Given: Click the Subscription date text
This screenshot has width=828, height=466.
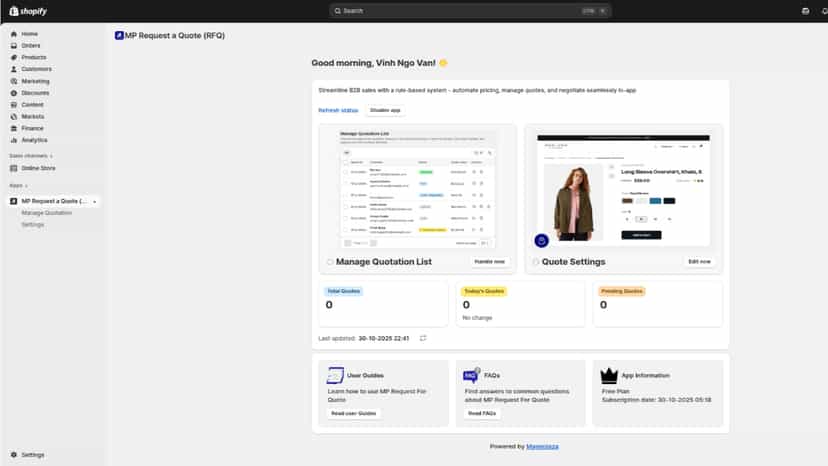Looking at the screenshot, I should (656, 399).
